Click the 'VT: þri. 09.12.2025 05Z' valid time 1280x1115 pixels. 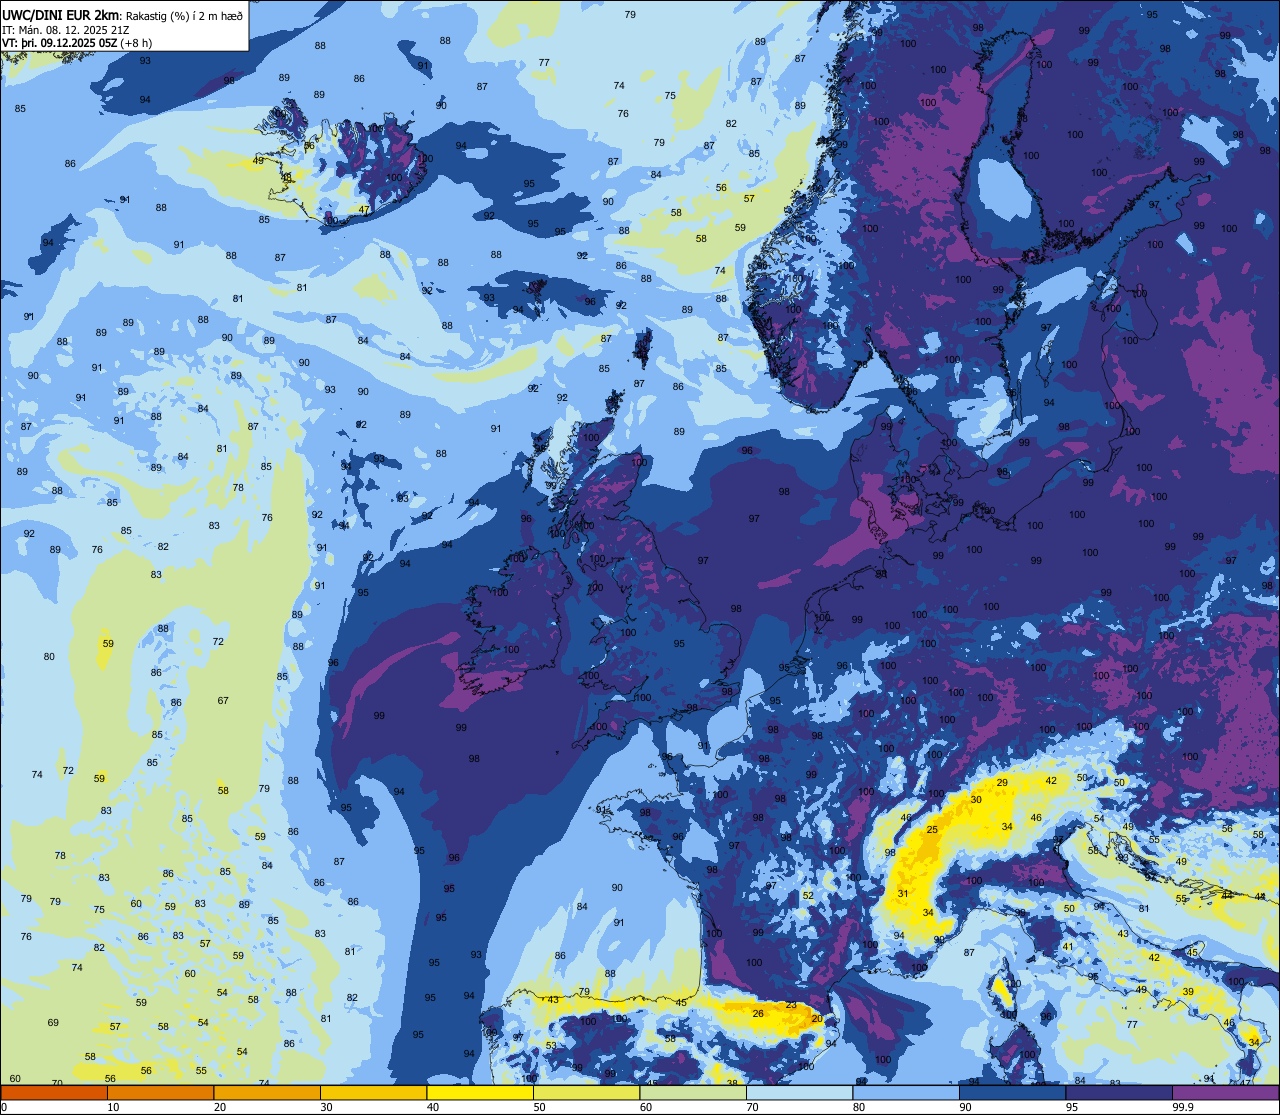[59, 43]
